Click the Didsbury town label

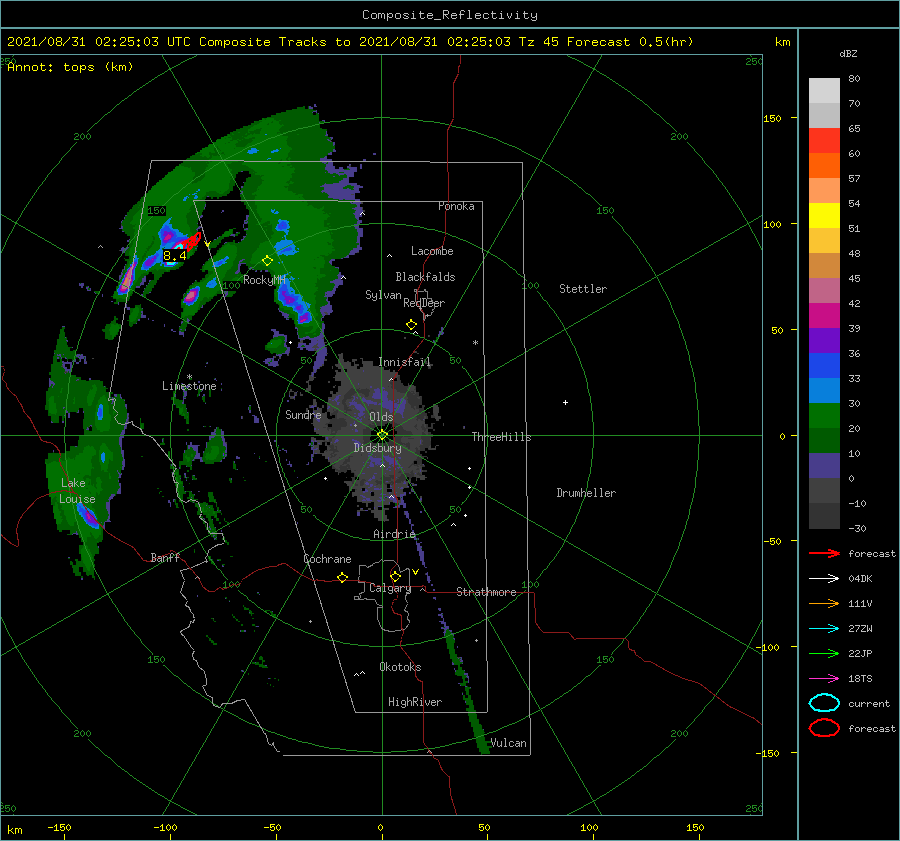click(x=377, y=448)
